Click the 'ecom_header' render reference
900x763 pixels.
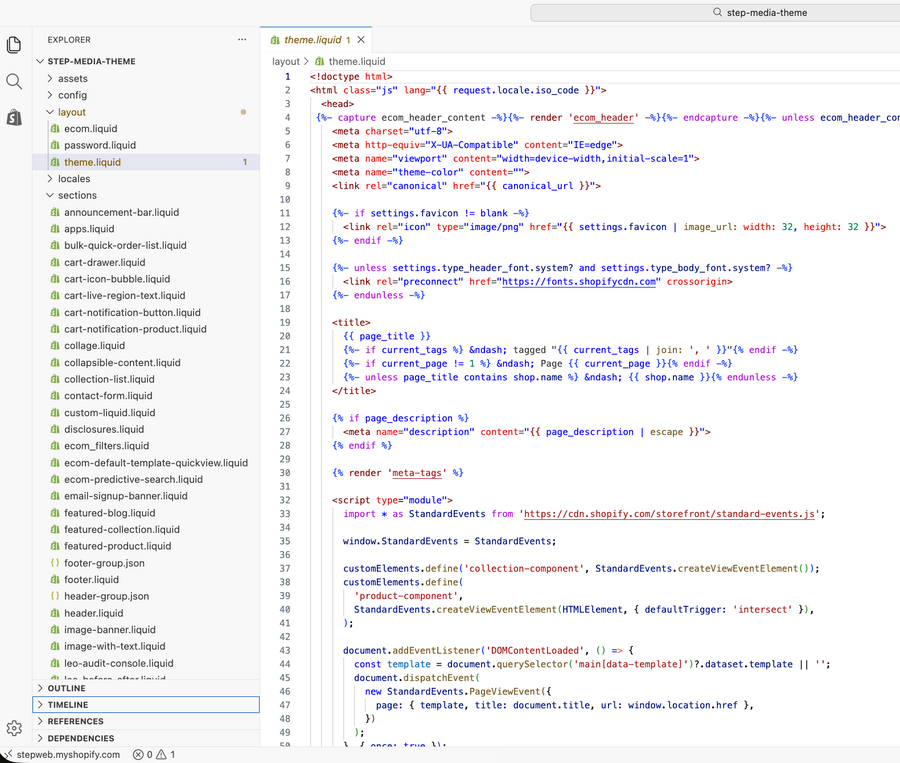[603, 117]
